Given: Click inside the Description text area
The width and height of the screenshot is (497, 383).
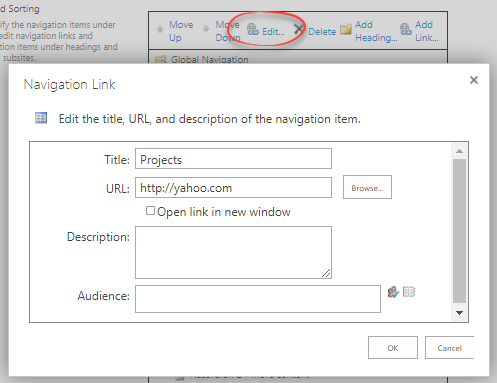Looking at the screenshot, I should (233, 252).
